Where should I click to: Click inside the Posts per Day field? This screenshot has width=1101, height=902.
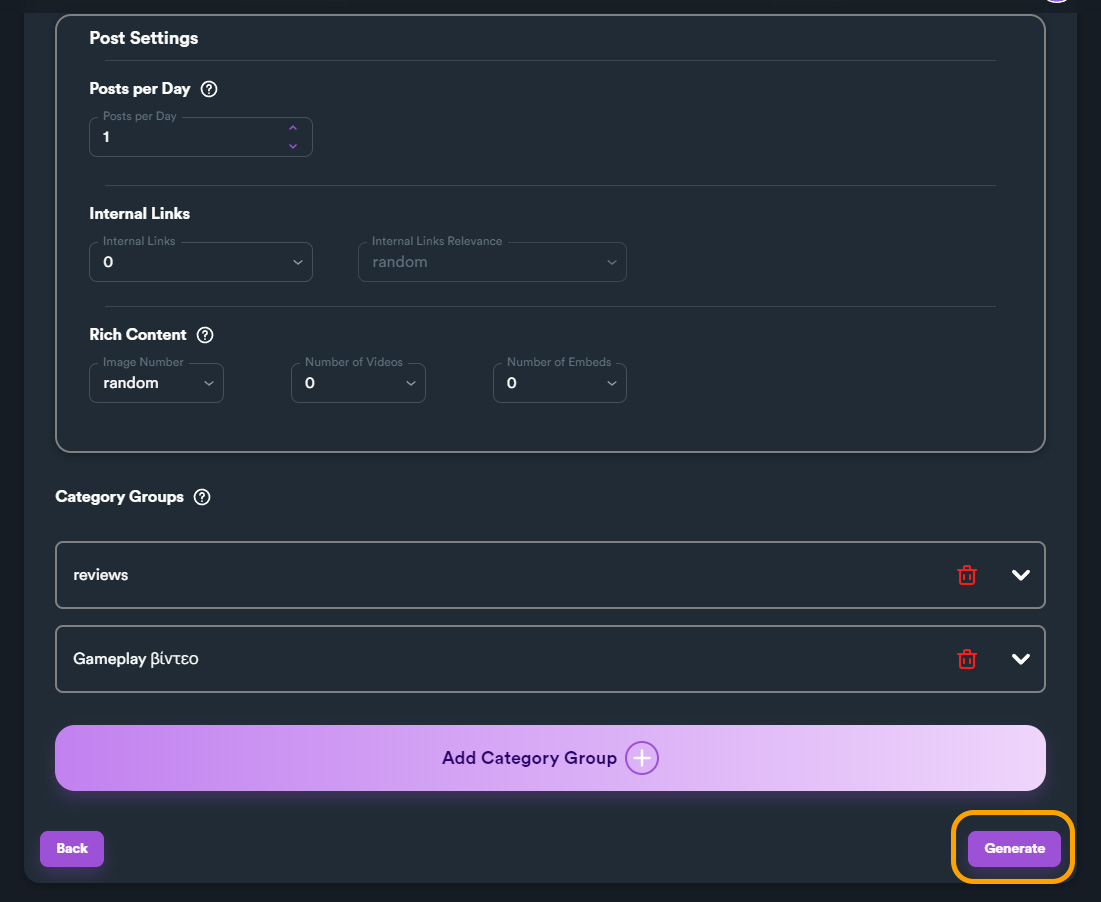click(185, 138)
